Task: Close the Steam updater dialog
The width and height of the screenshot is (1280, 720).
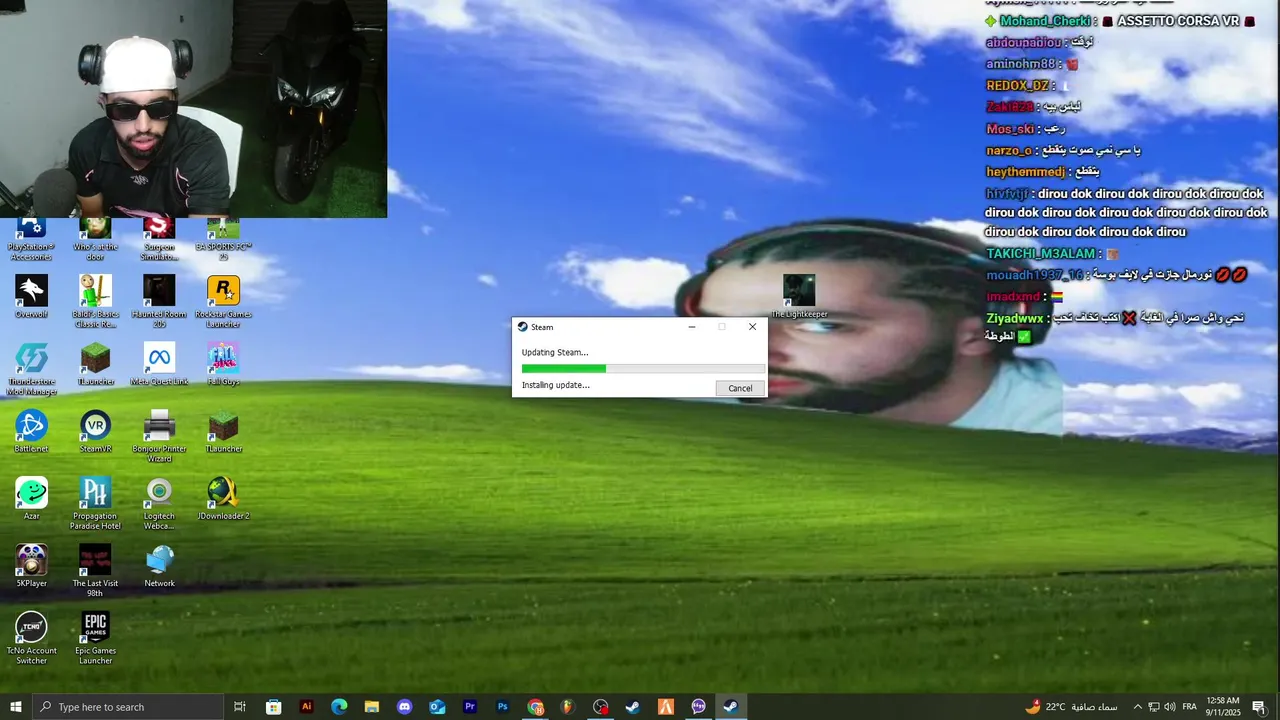Action: coord(752,327)
